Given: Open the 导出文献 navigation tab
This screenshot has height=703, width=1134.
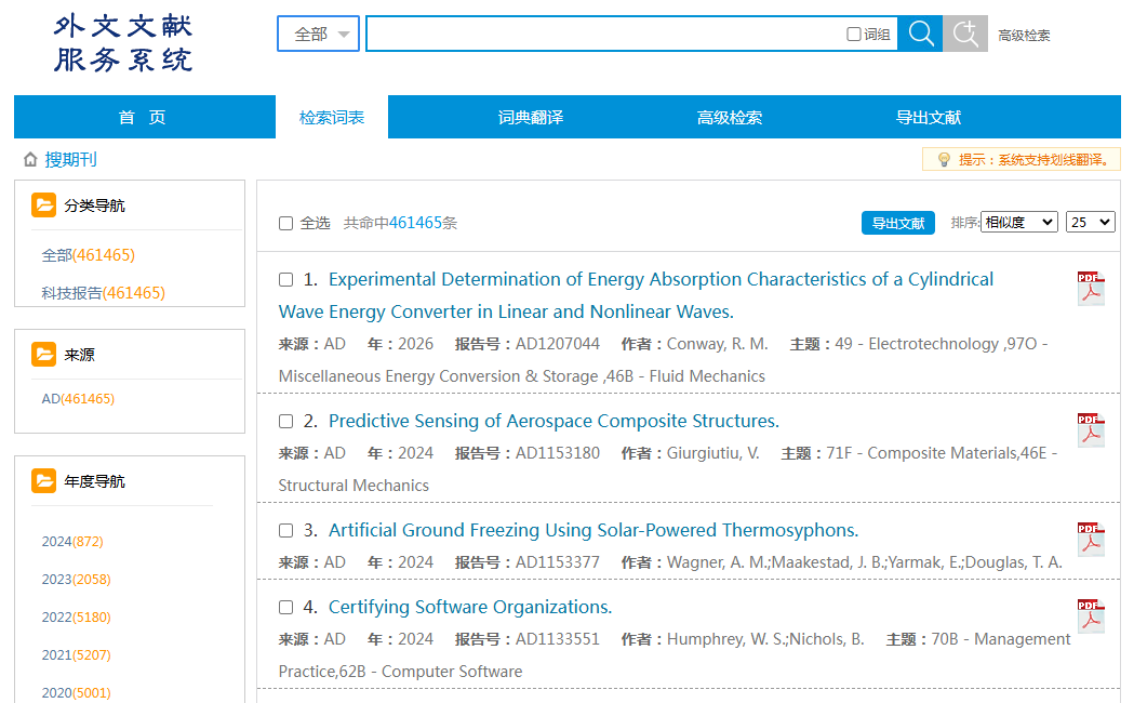Looking at the screenshot, I should (x=928, y=117).
